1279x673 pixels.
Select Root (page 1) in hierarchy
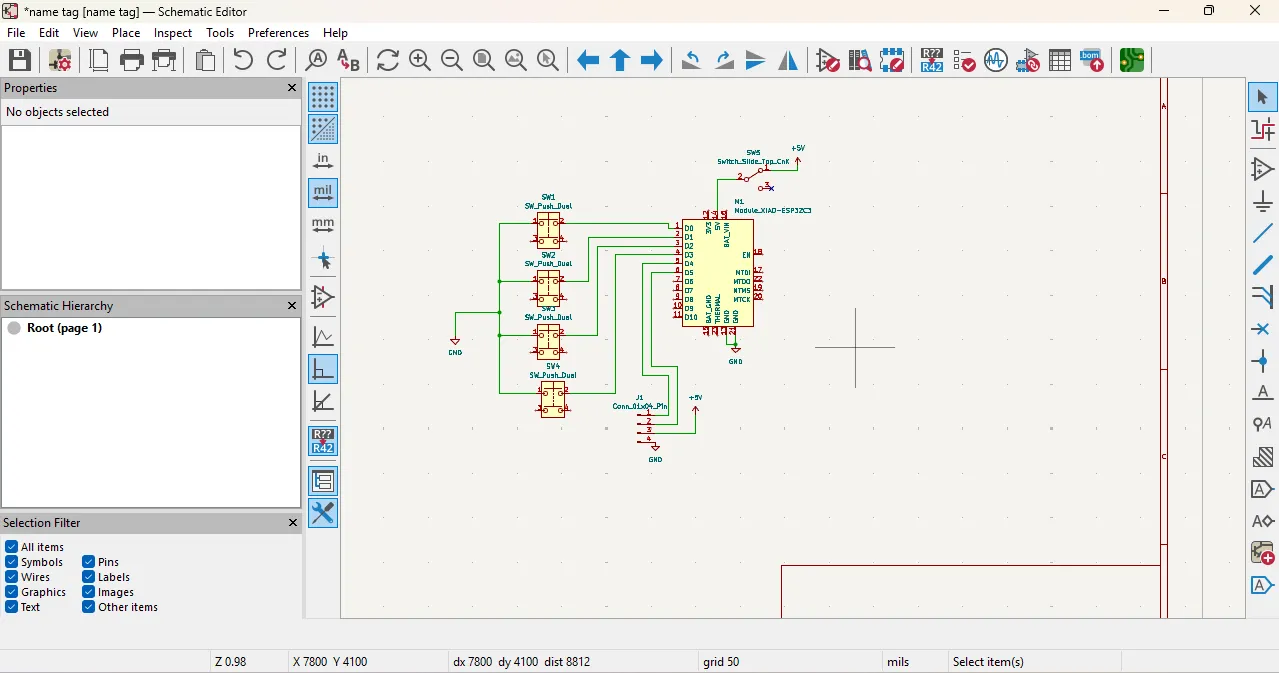[64, 328]
